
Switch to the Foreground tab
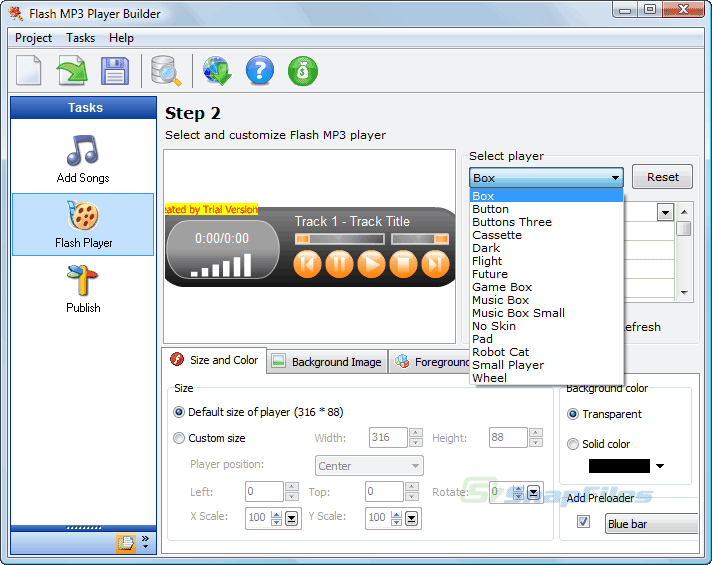[x=430, y=362]
